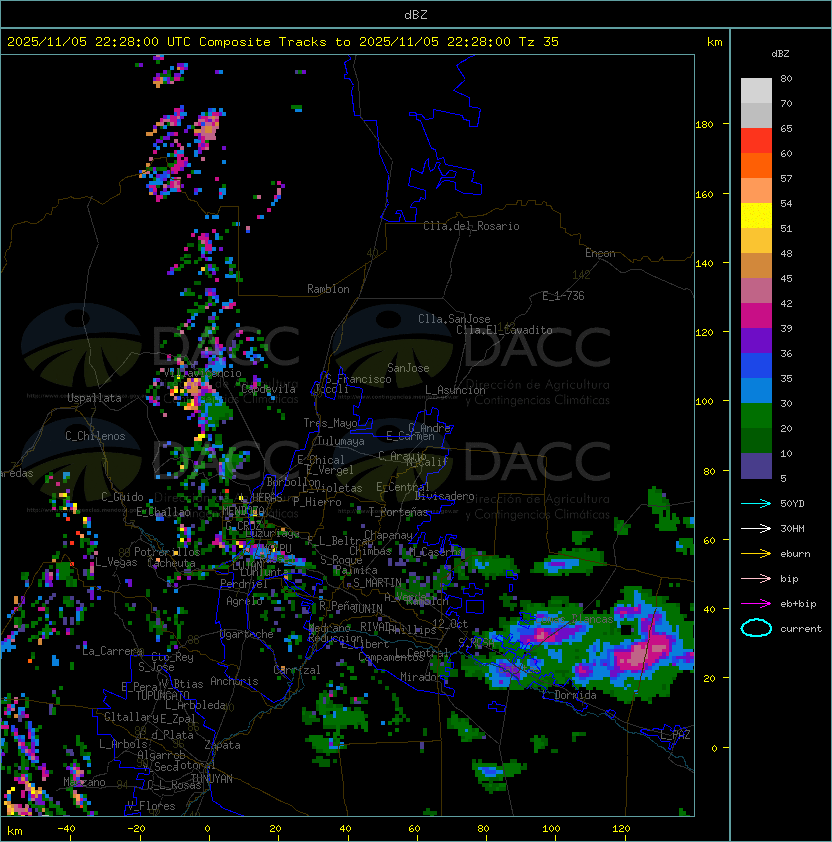
Task: Click the 'Anchoris' place label
Action: tap(234, 681)
